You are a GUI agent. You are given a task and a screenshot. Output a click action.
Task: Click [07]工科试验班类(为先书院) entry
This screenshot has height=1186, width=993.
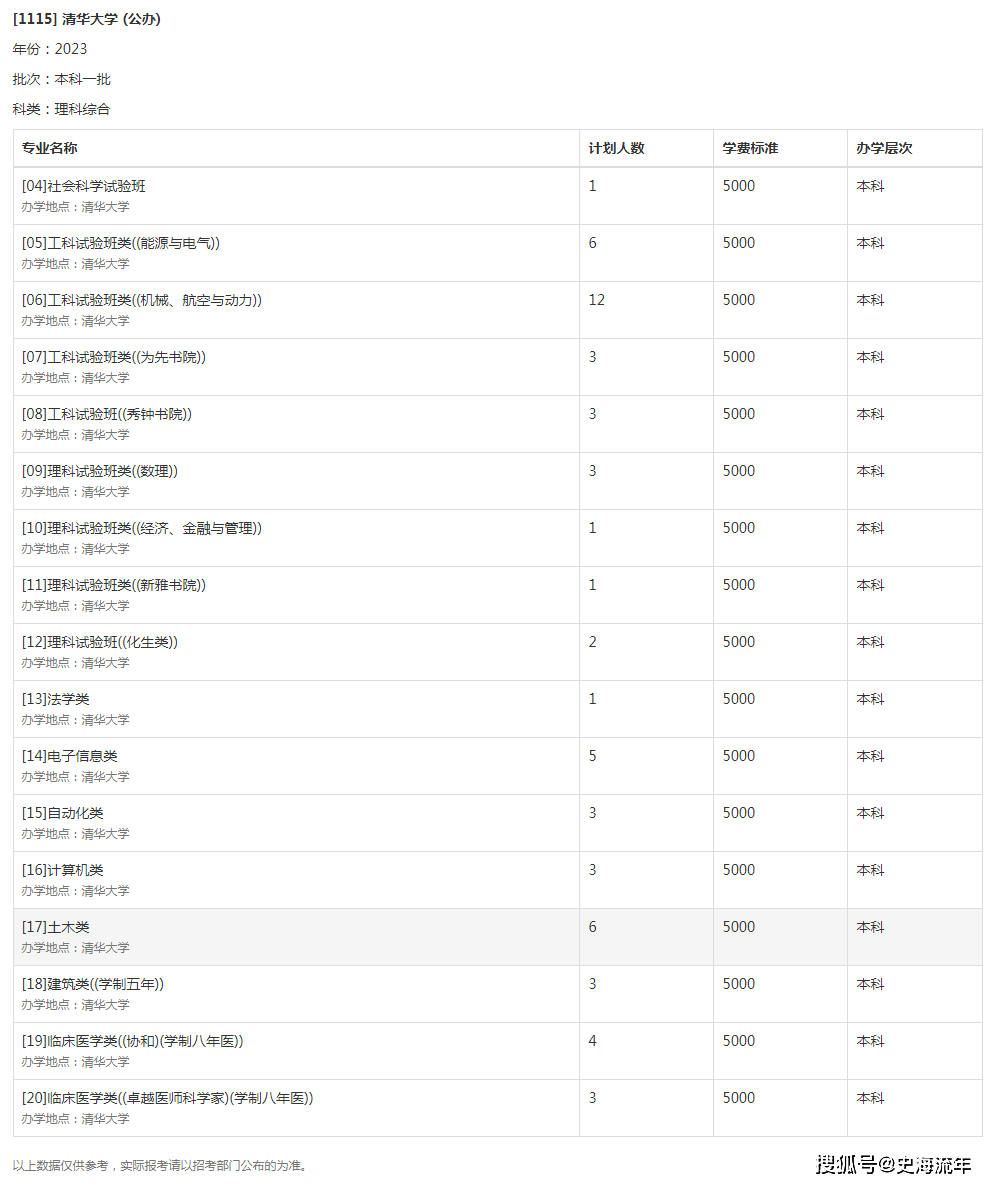pyautogui.click(x=113, y=357)
